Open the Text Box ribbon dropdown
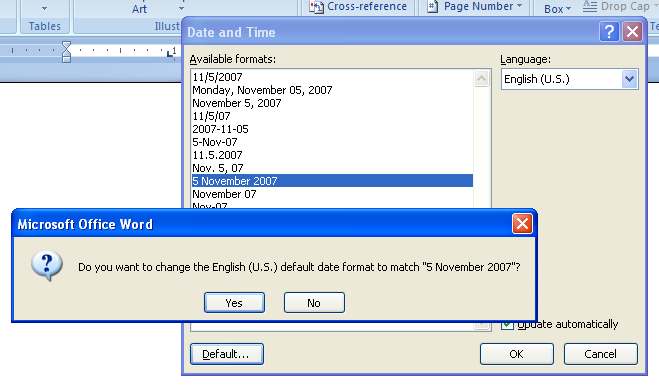 [557, 8]
